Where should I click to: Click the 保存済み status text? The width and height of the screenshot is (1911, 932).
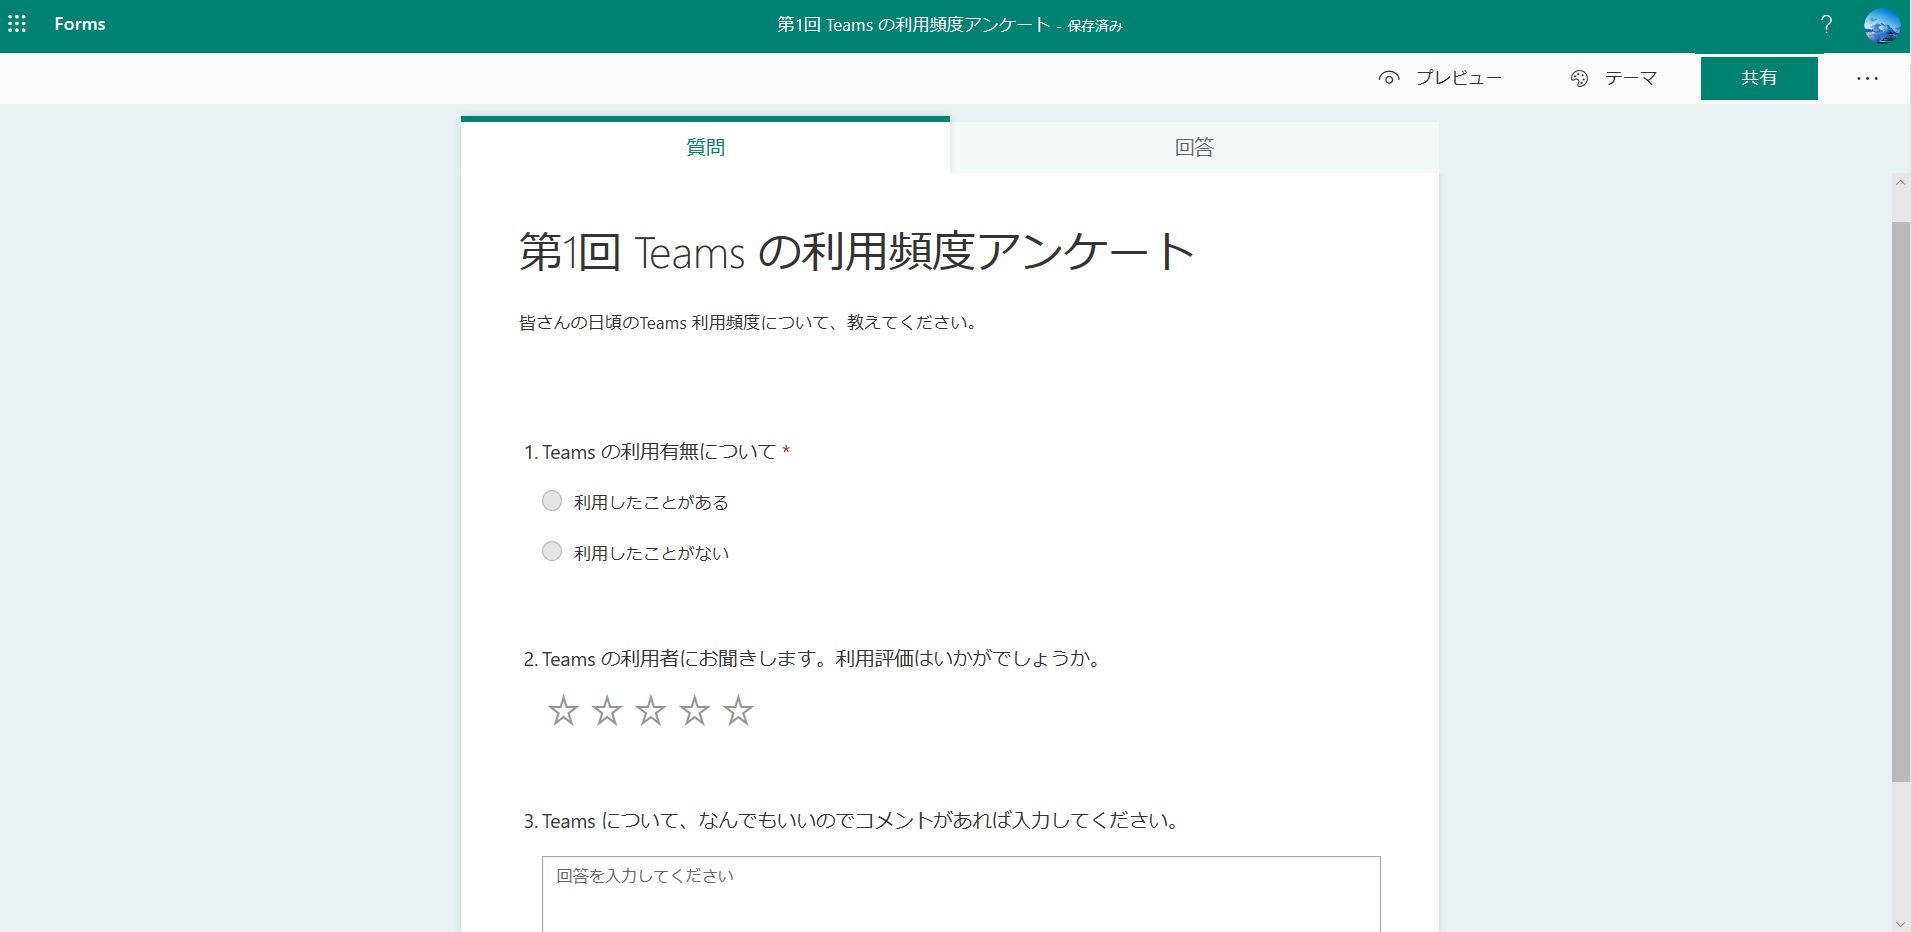click(1095, 26)
